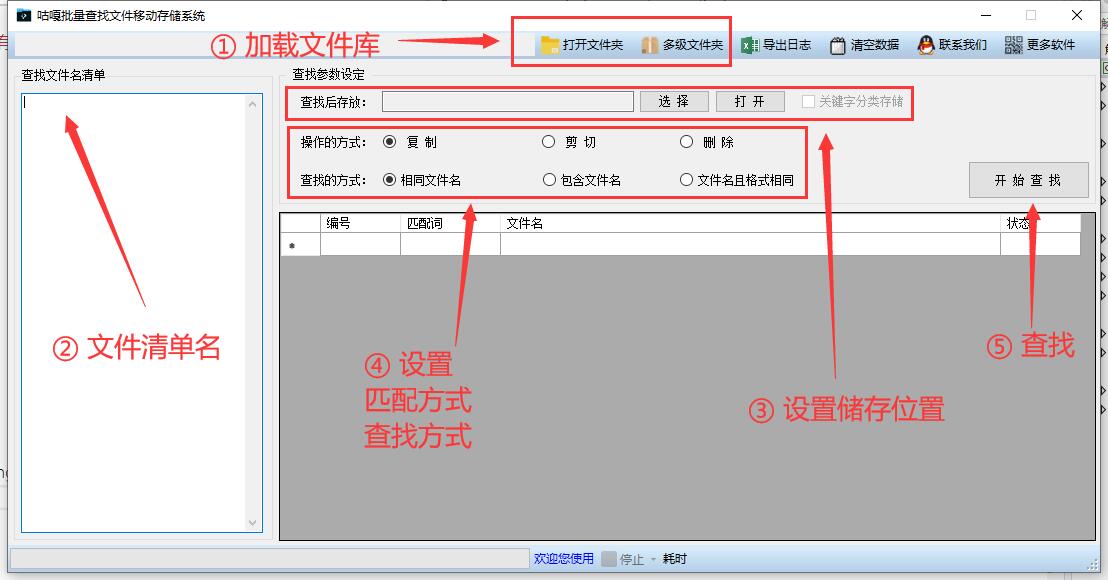
Task: Open the 打开文件夹 label in toolbar
Action: click(x=593, y=45)
